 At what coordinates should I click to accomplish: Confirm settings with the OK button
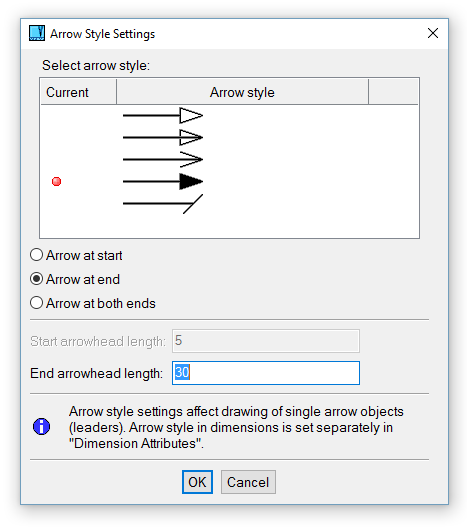[x=197, y=482]
